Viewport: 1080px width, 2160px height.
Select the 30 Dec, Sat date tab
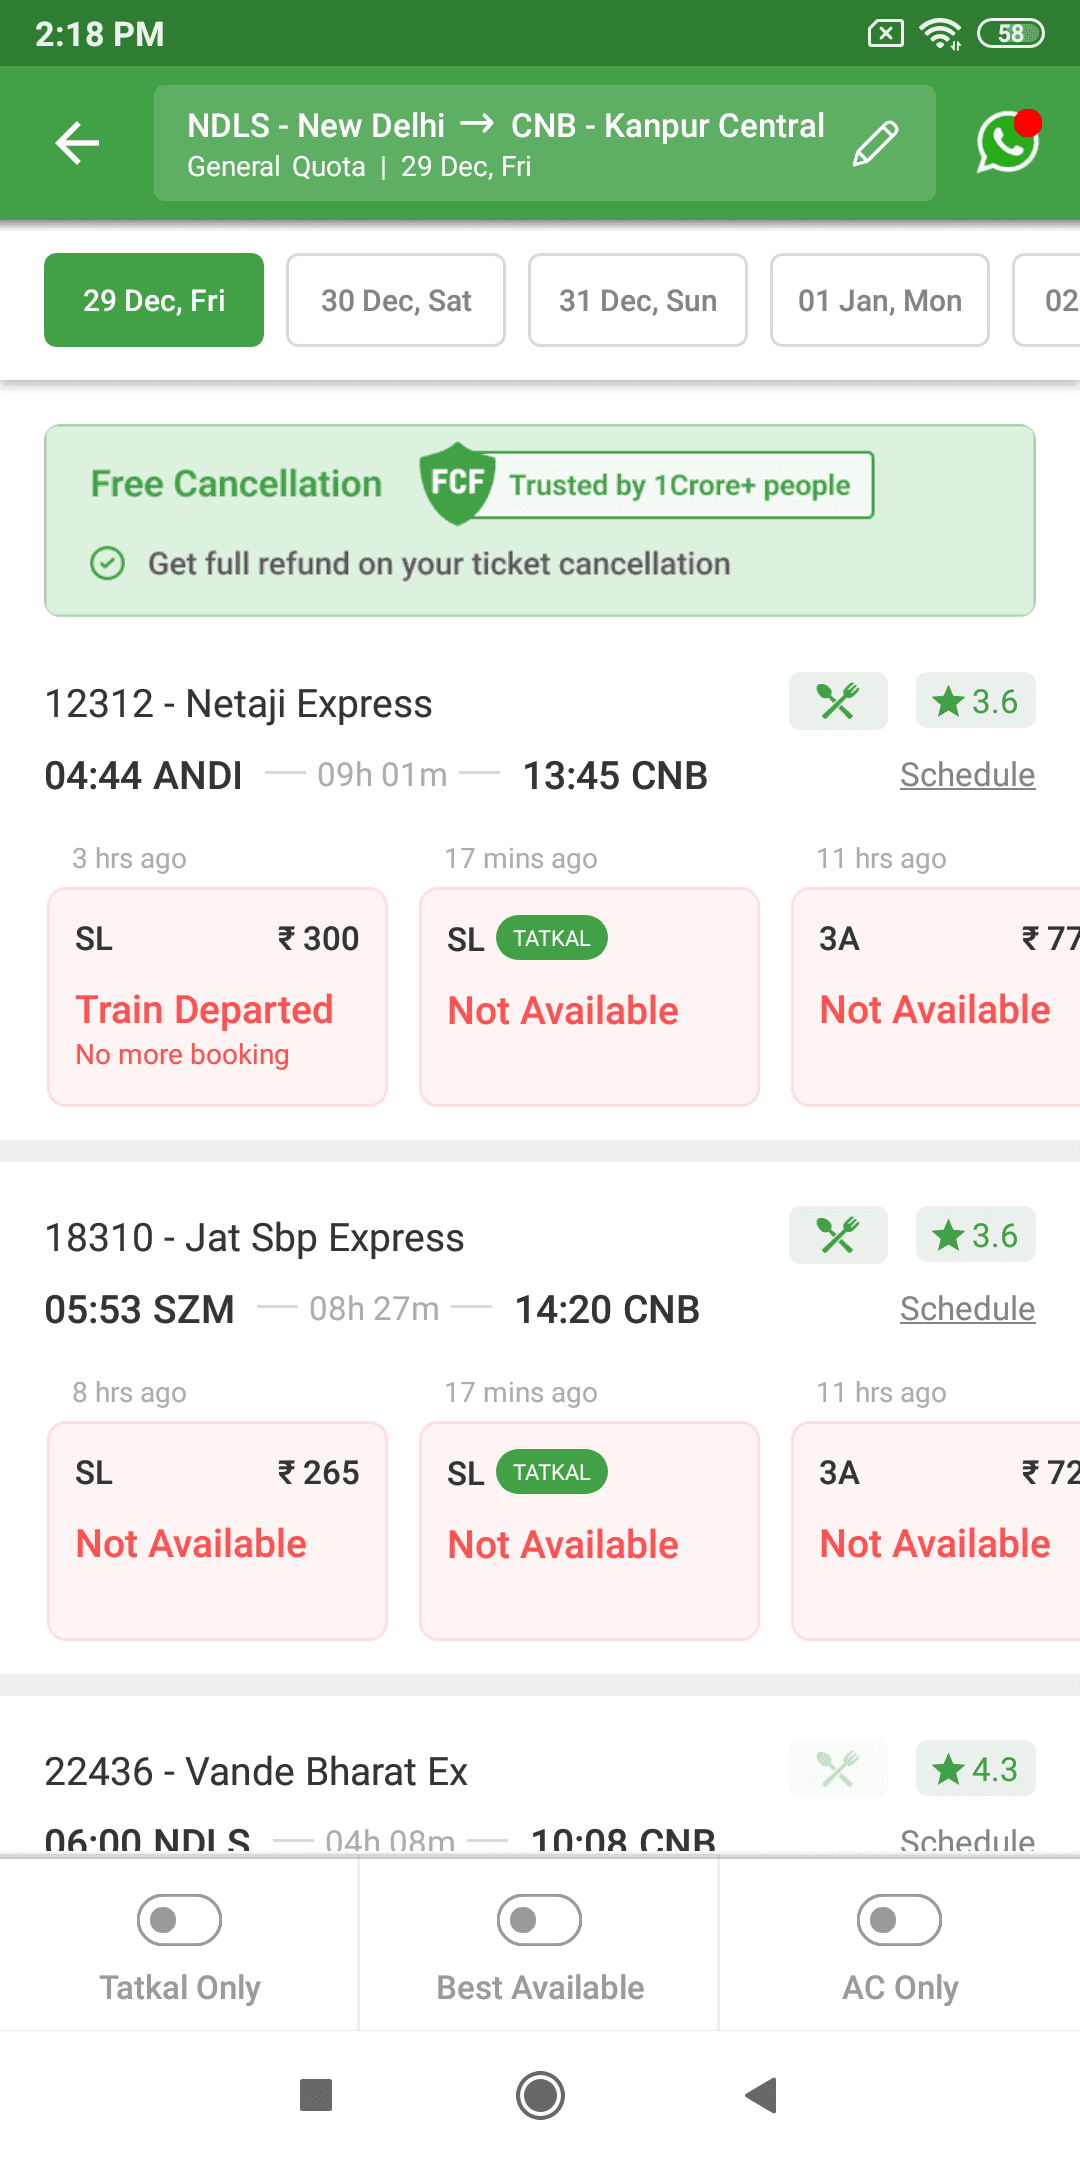pyautogui.click(x=396, y=300)
